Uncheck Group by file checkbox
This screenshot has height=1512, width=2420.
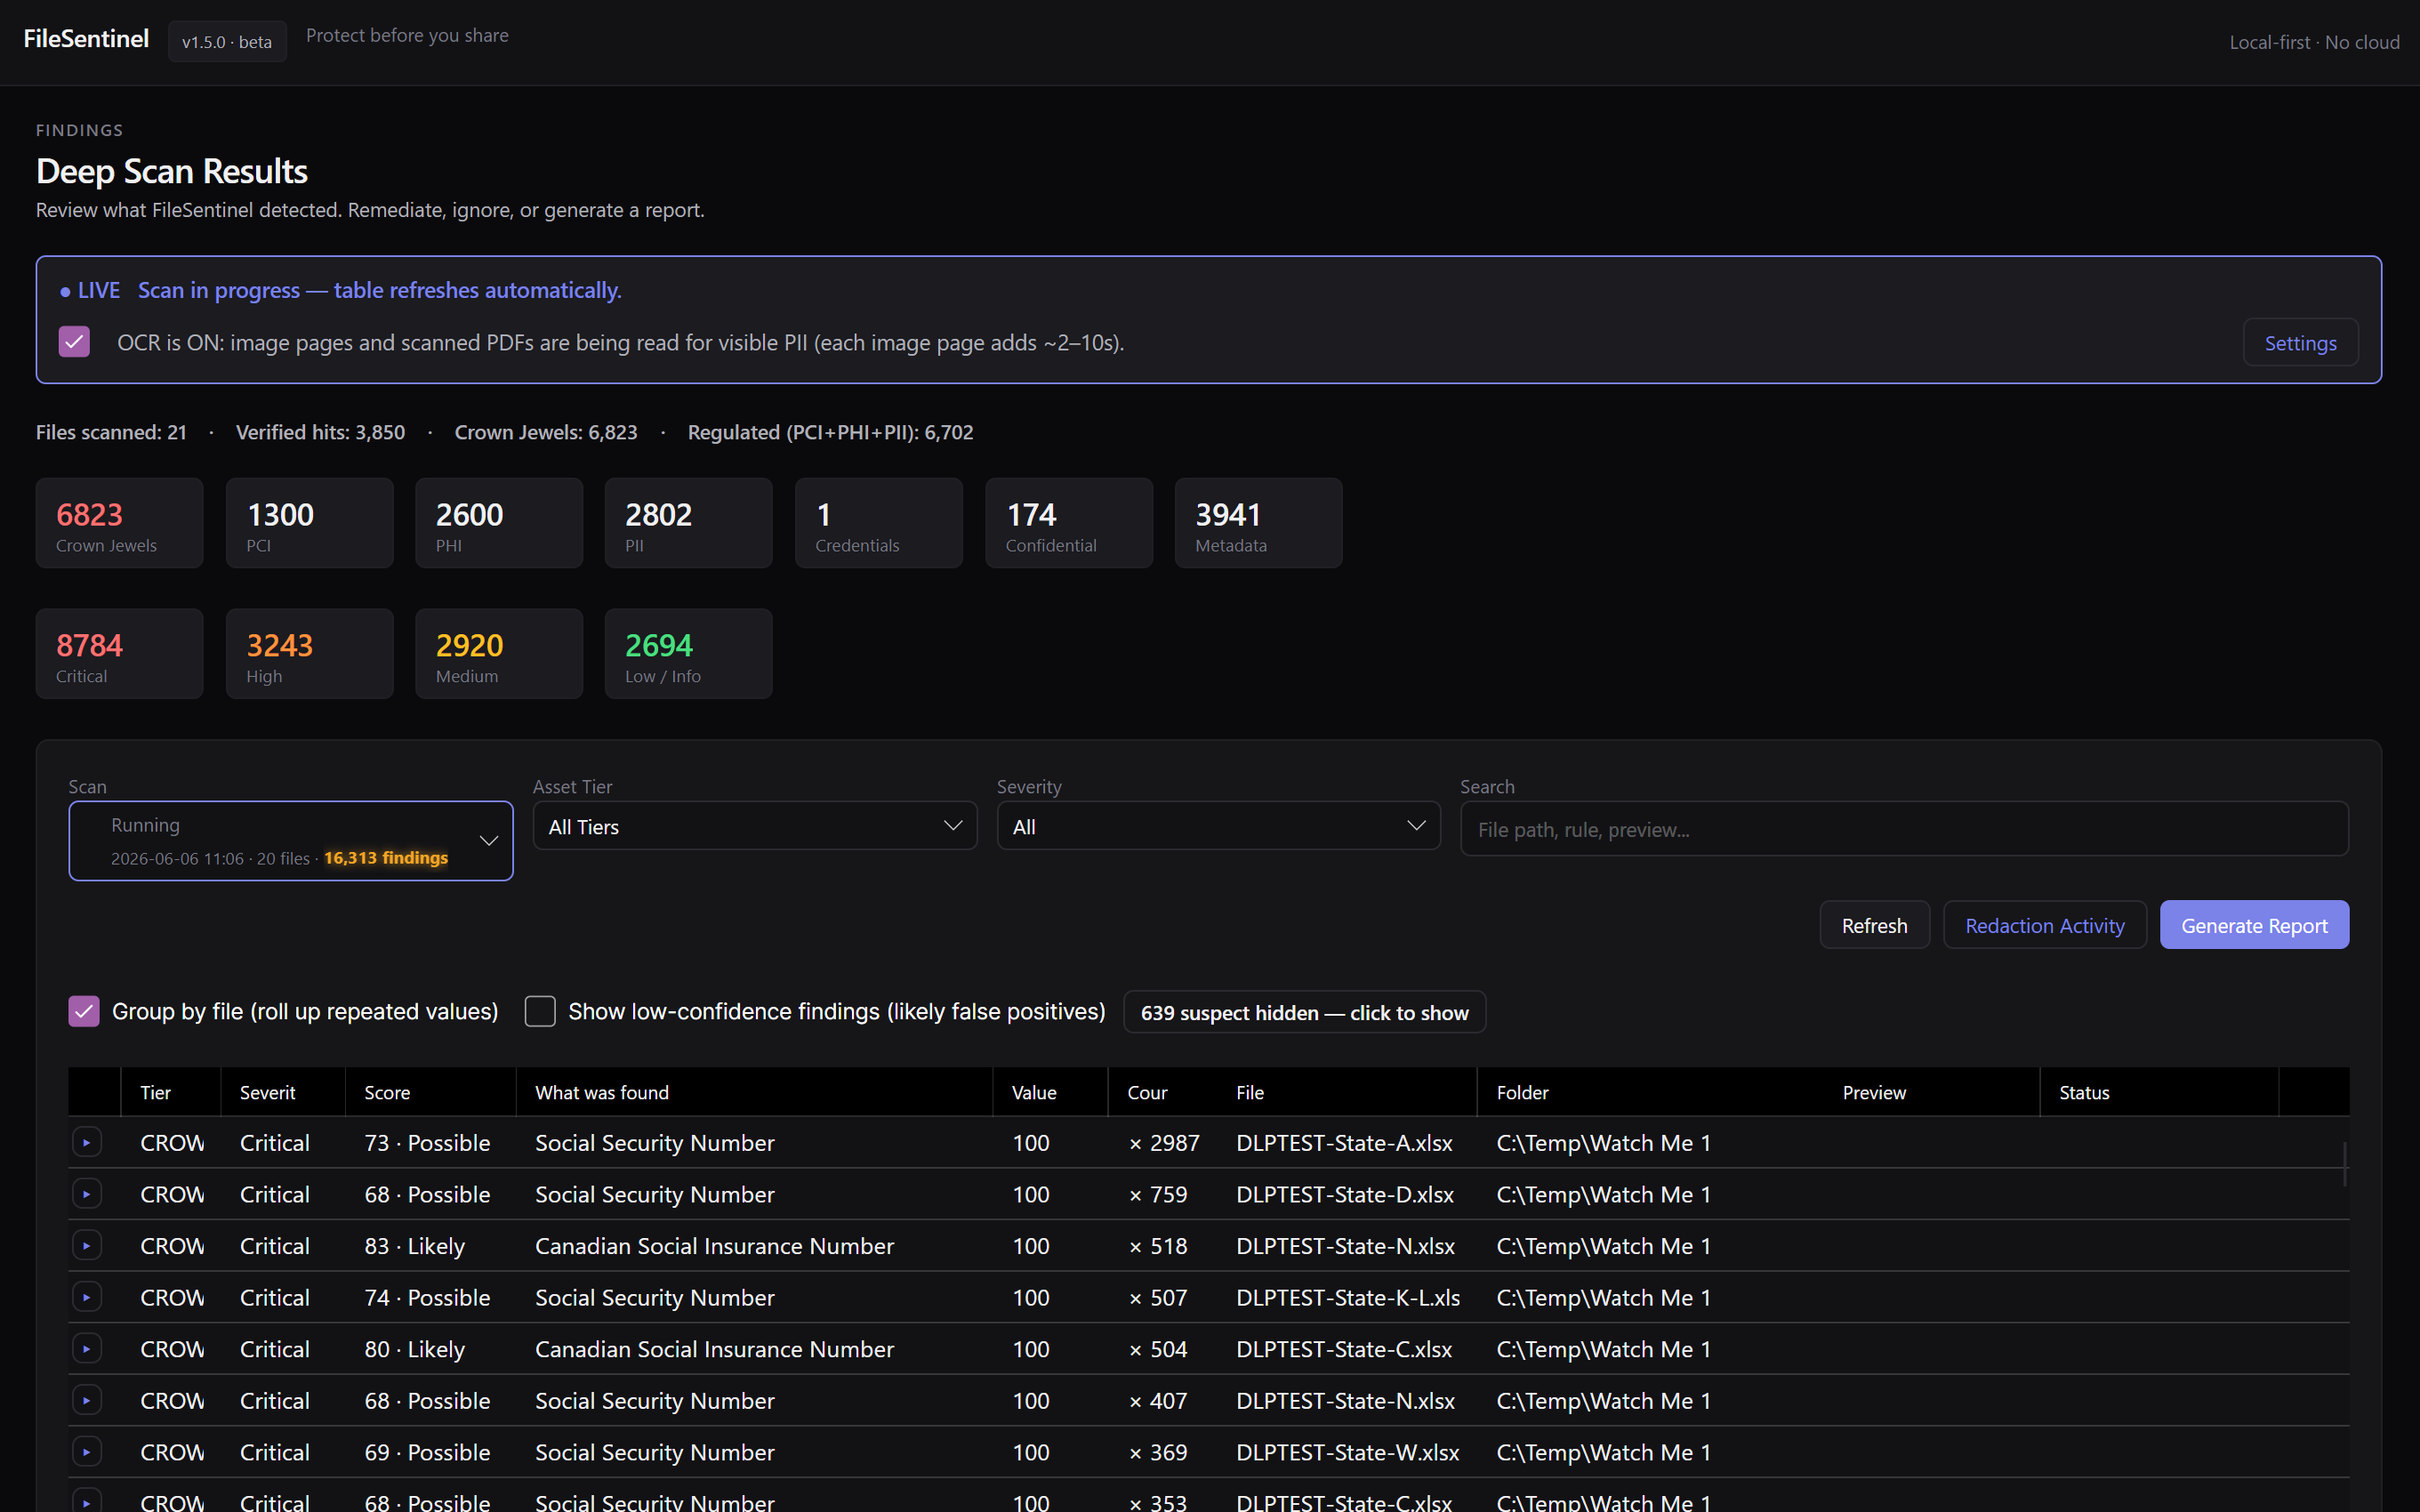pyautogui.click(x=84, y=1011)
